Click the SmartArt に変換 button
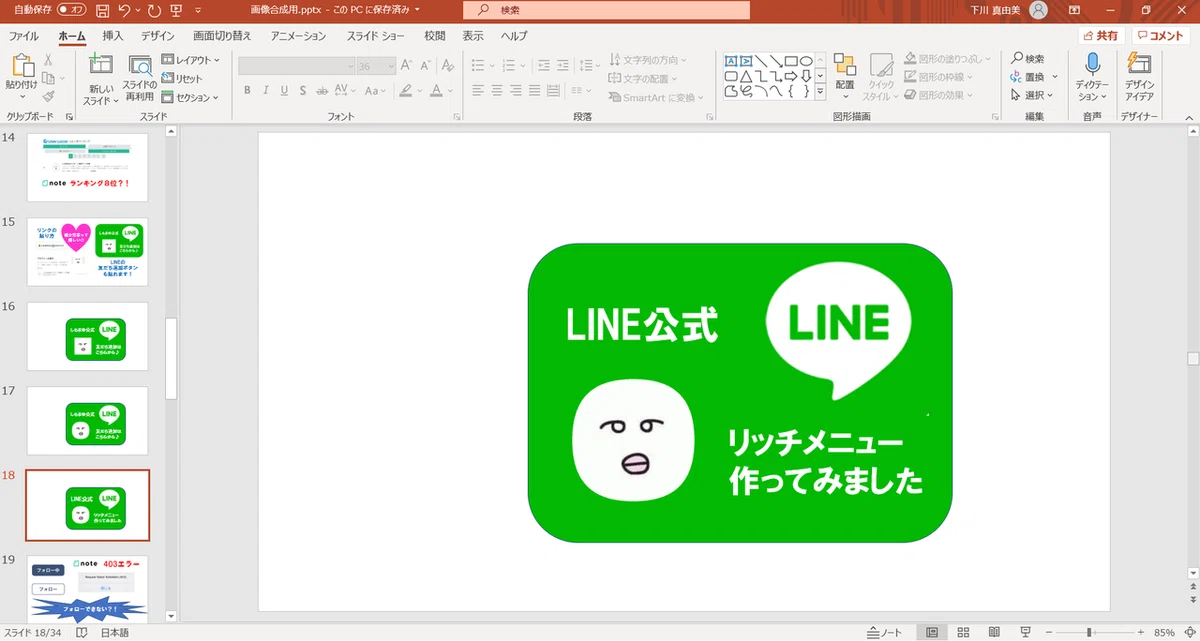The height and width of the screenshot is (641, 1200). coord(655,97)
